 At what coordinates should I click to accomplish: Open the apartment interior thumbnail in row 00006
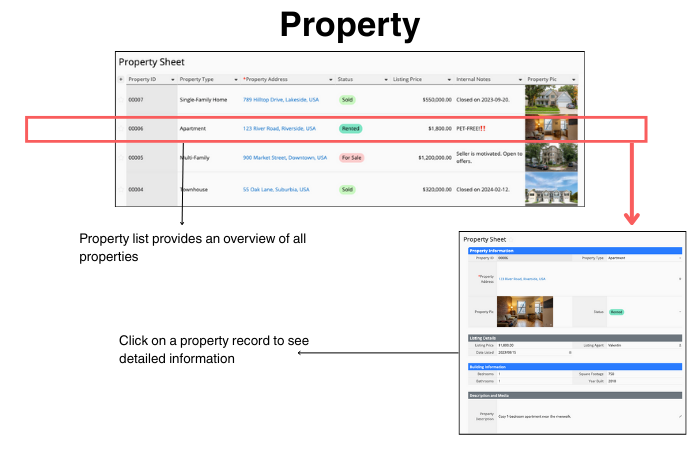click(550, 129)
